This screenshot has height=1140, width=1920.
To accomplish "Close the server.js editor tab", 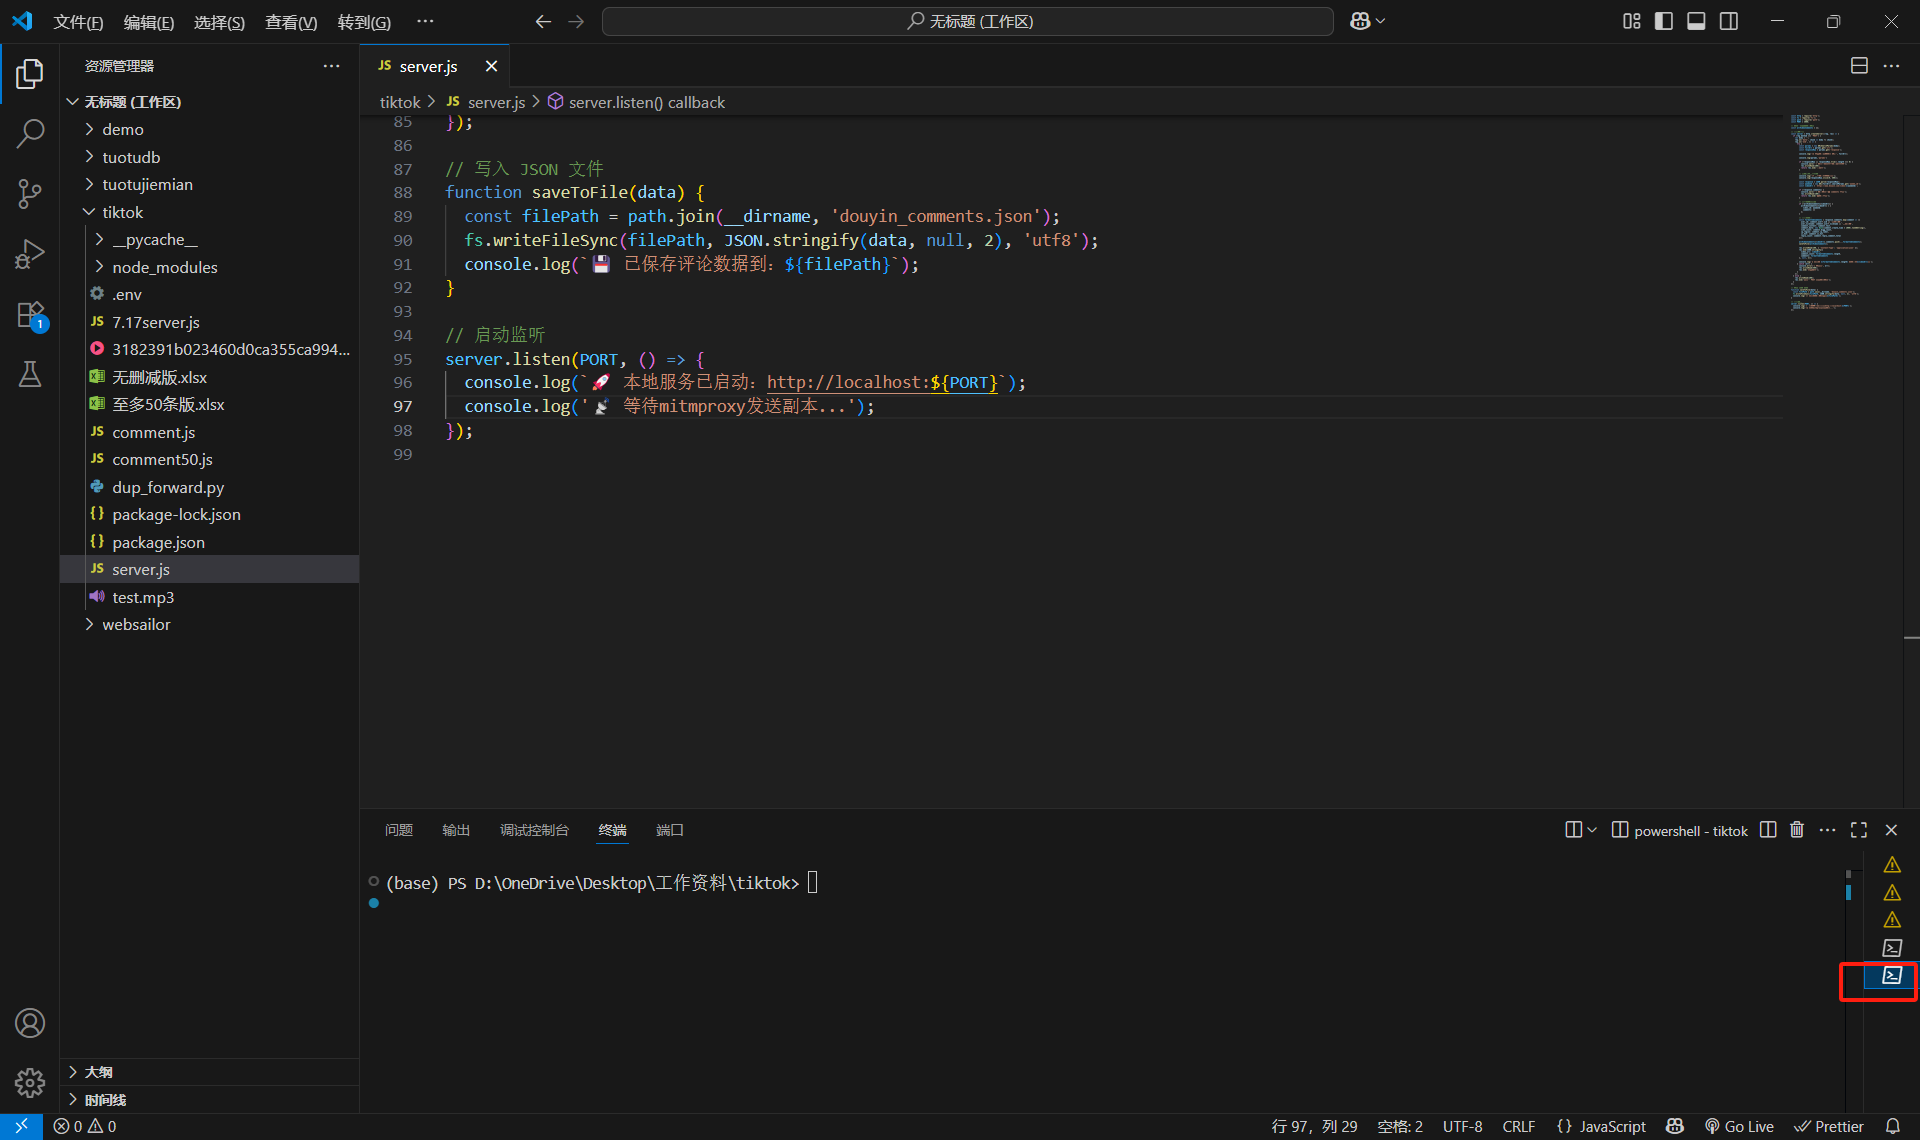I will (491, 66).
